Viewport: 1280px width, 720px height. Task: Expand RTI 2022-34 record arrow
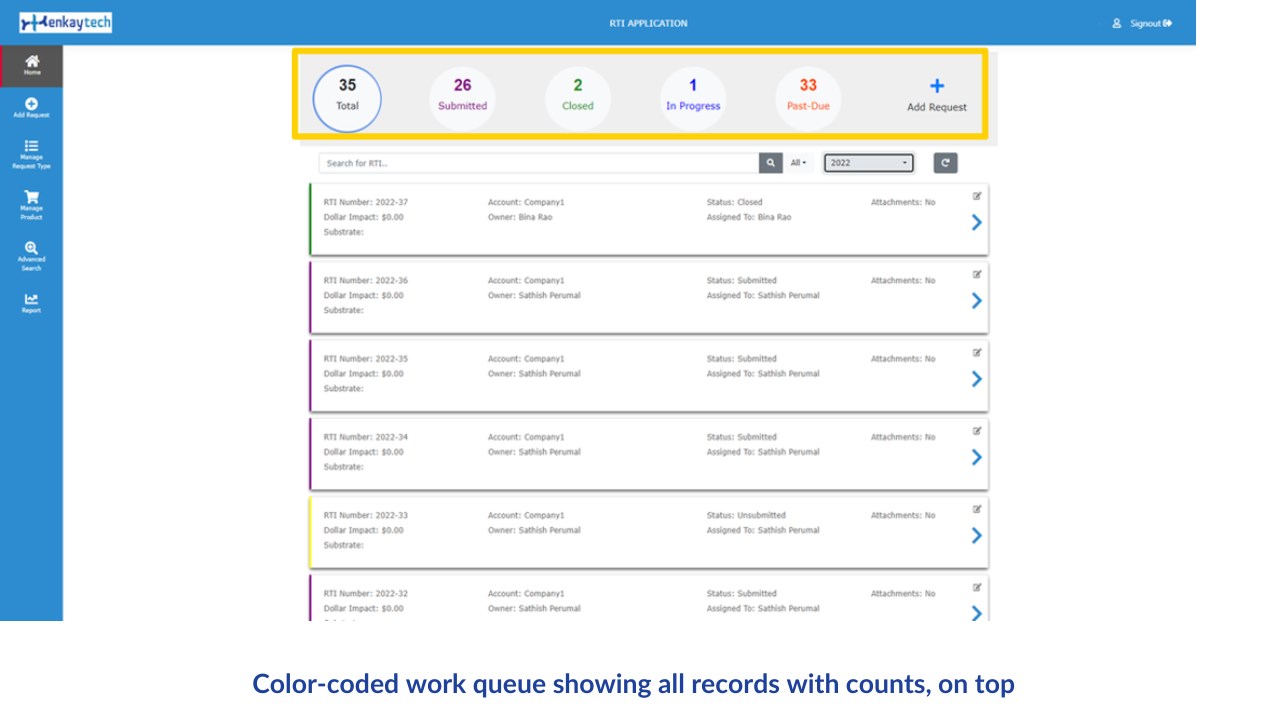tap(977, 457)
